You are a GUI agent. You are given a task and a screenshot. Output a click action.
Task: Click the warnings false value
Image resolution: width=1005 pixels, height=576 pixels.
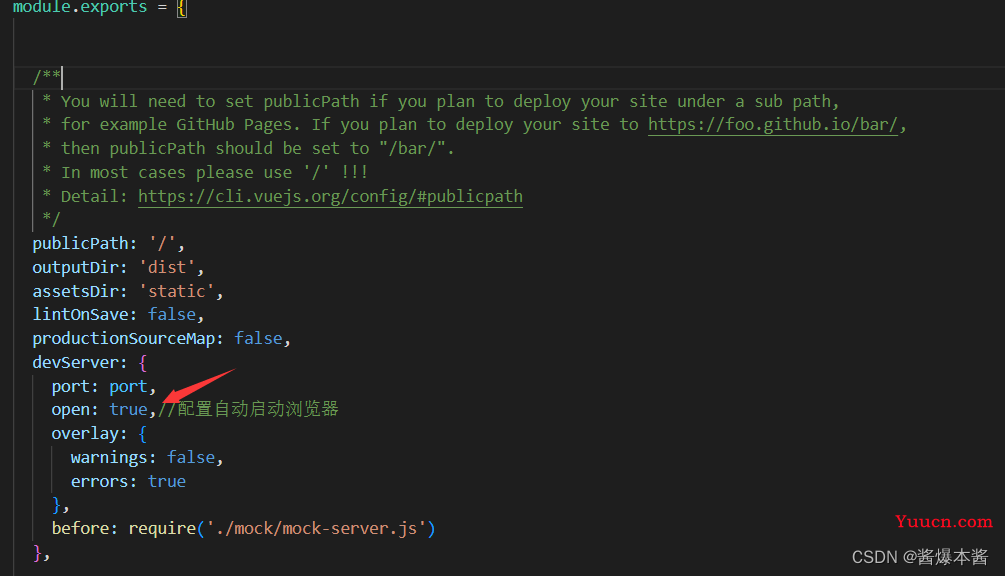[191, 457]
